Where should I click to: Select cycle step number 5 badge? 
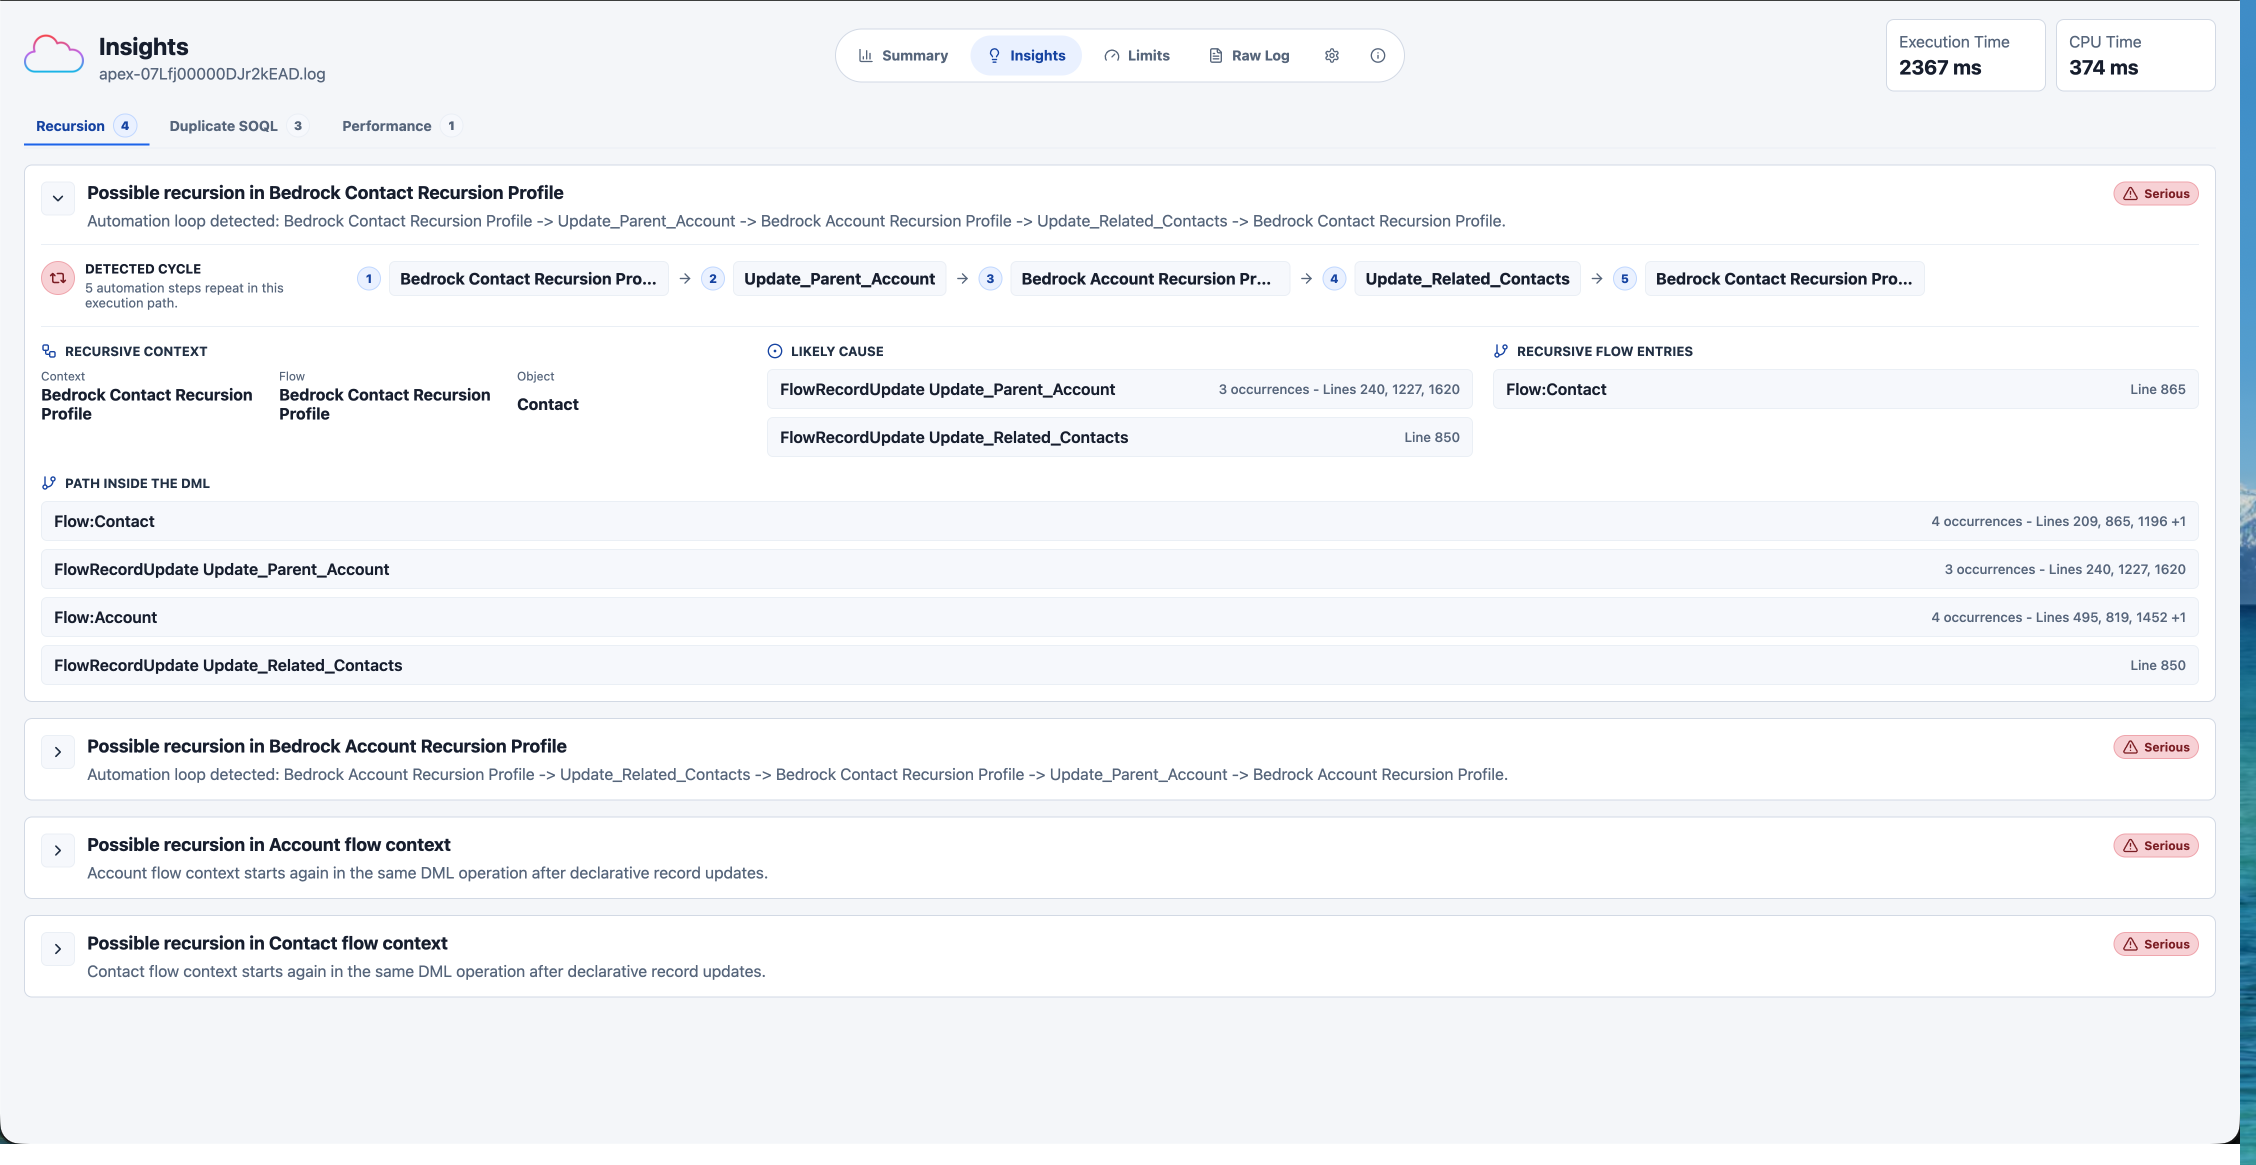click(x=1625, y=279)
